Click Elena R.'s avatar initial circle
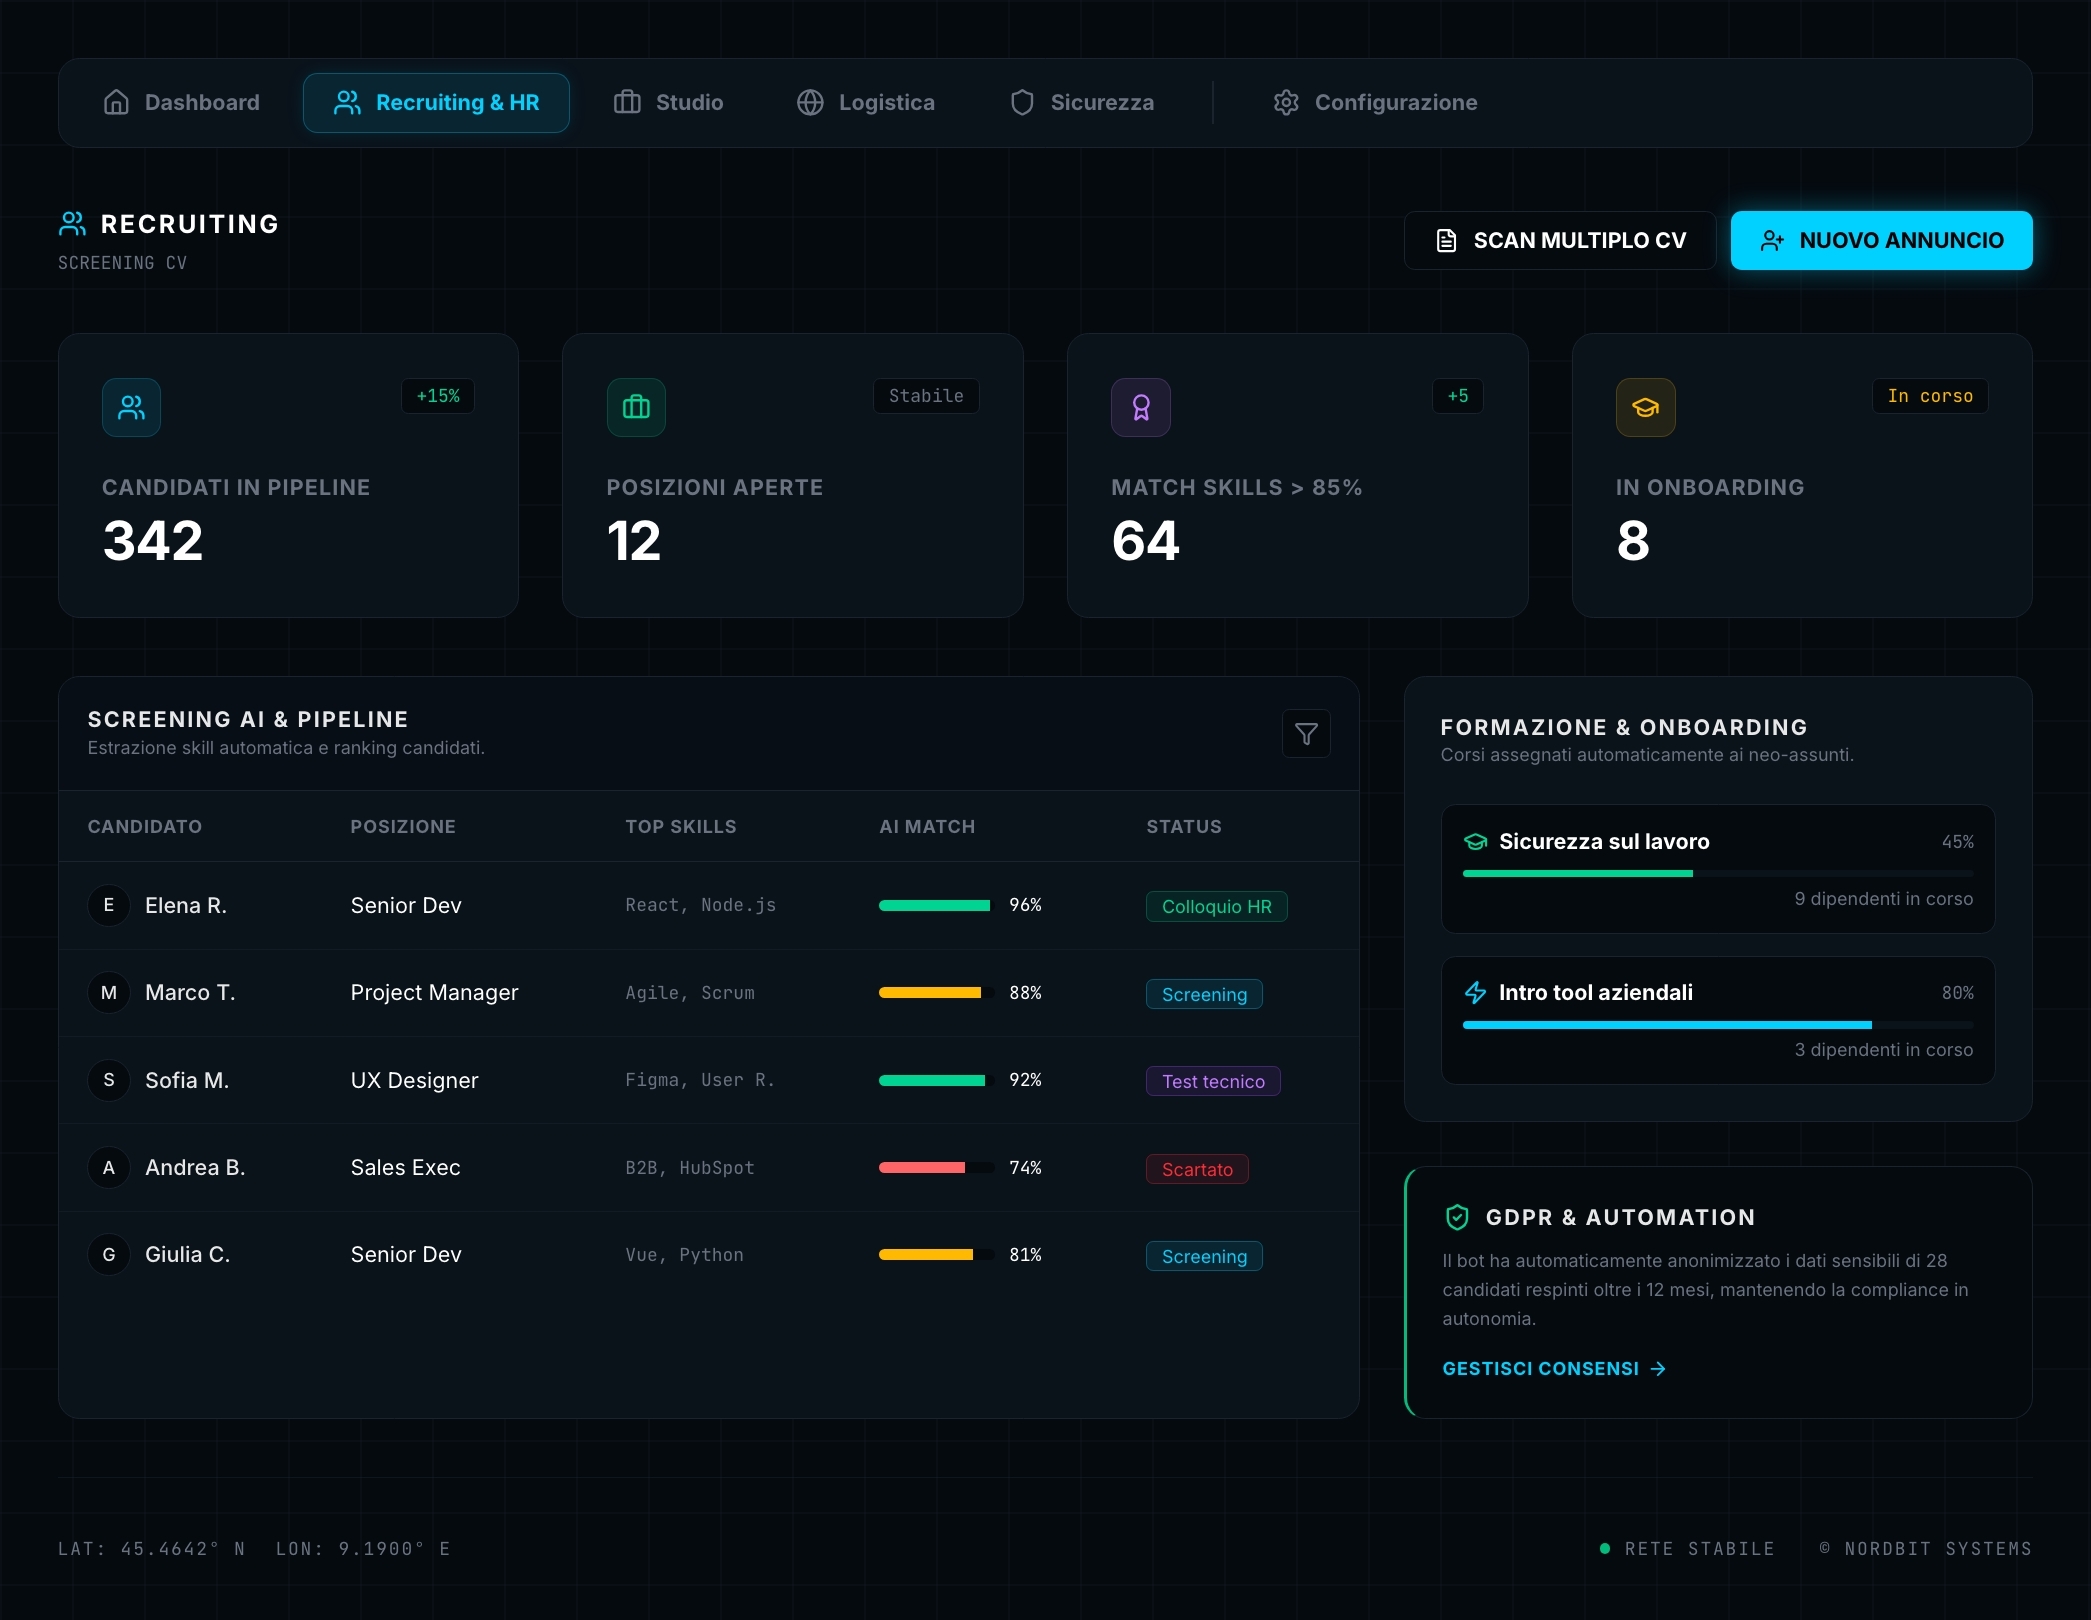This screenshot has height=1620, width=2091. tap(109, 905)
